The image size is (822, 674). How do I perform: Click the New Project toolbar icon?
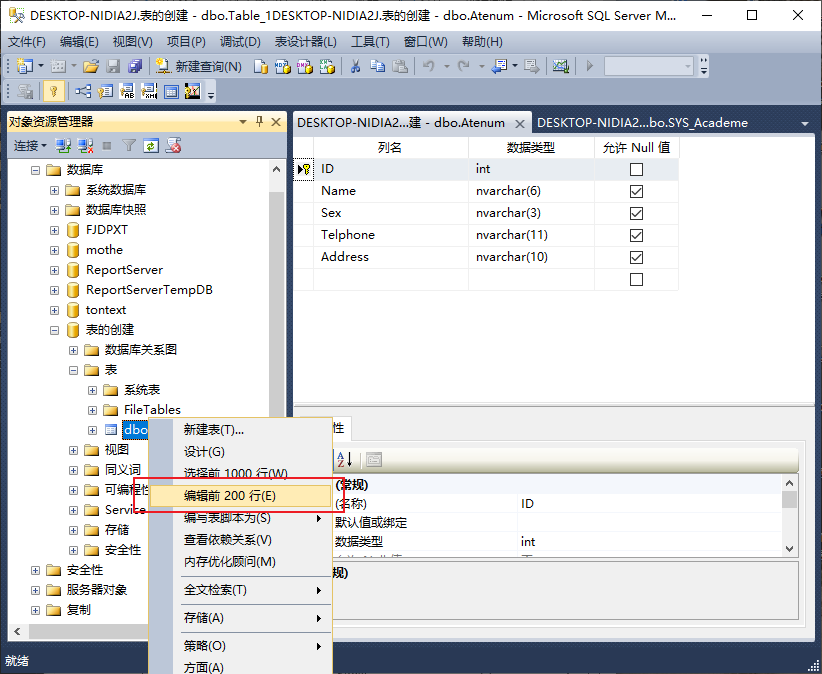coord(25,66)
